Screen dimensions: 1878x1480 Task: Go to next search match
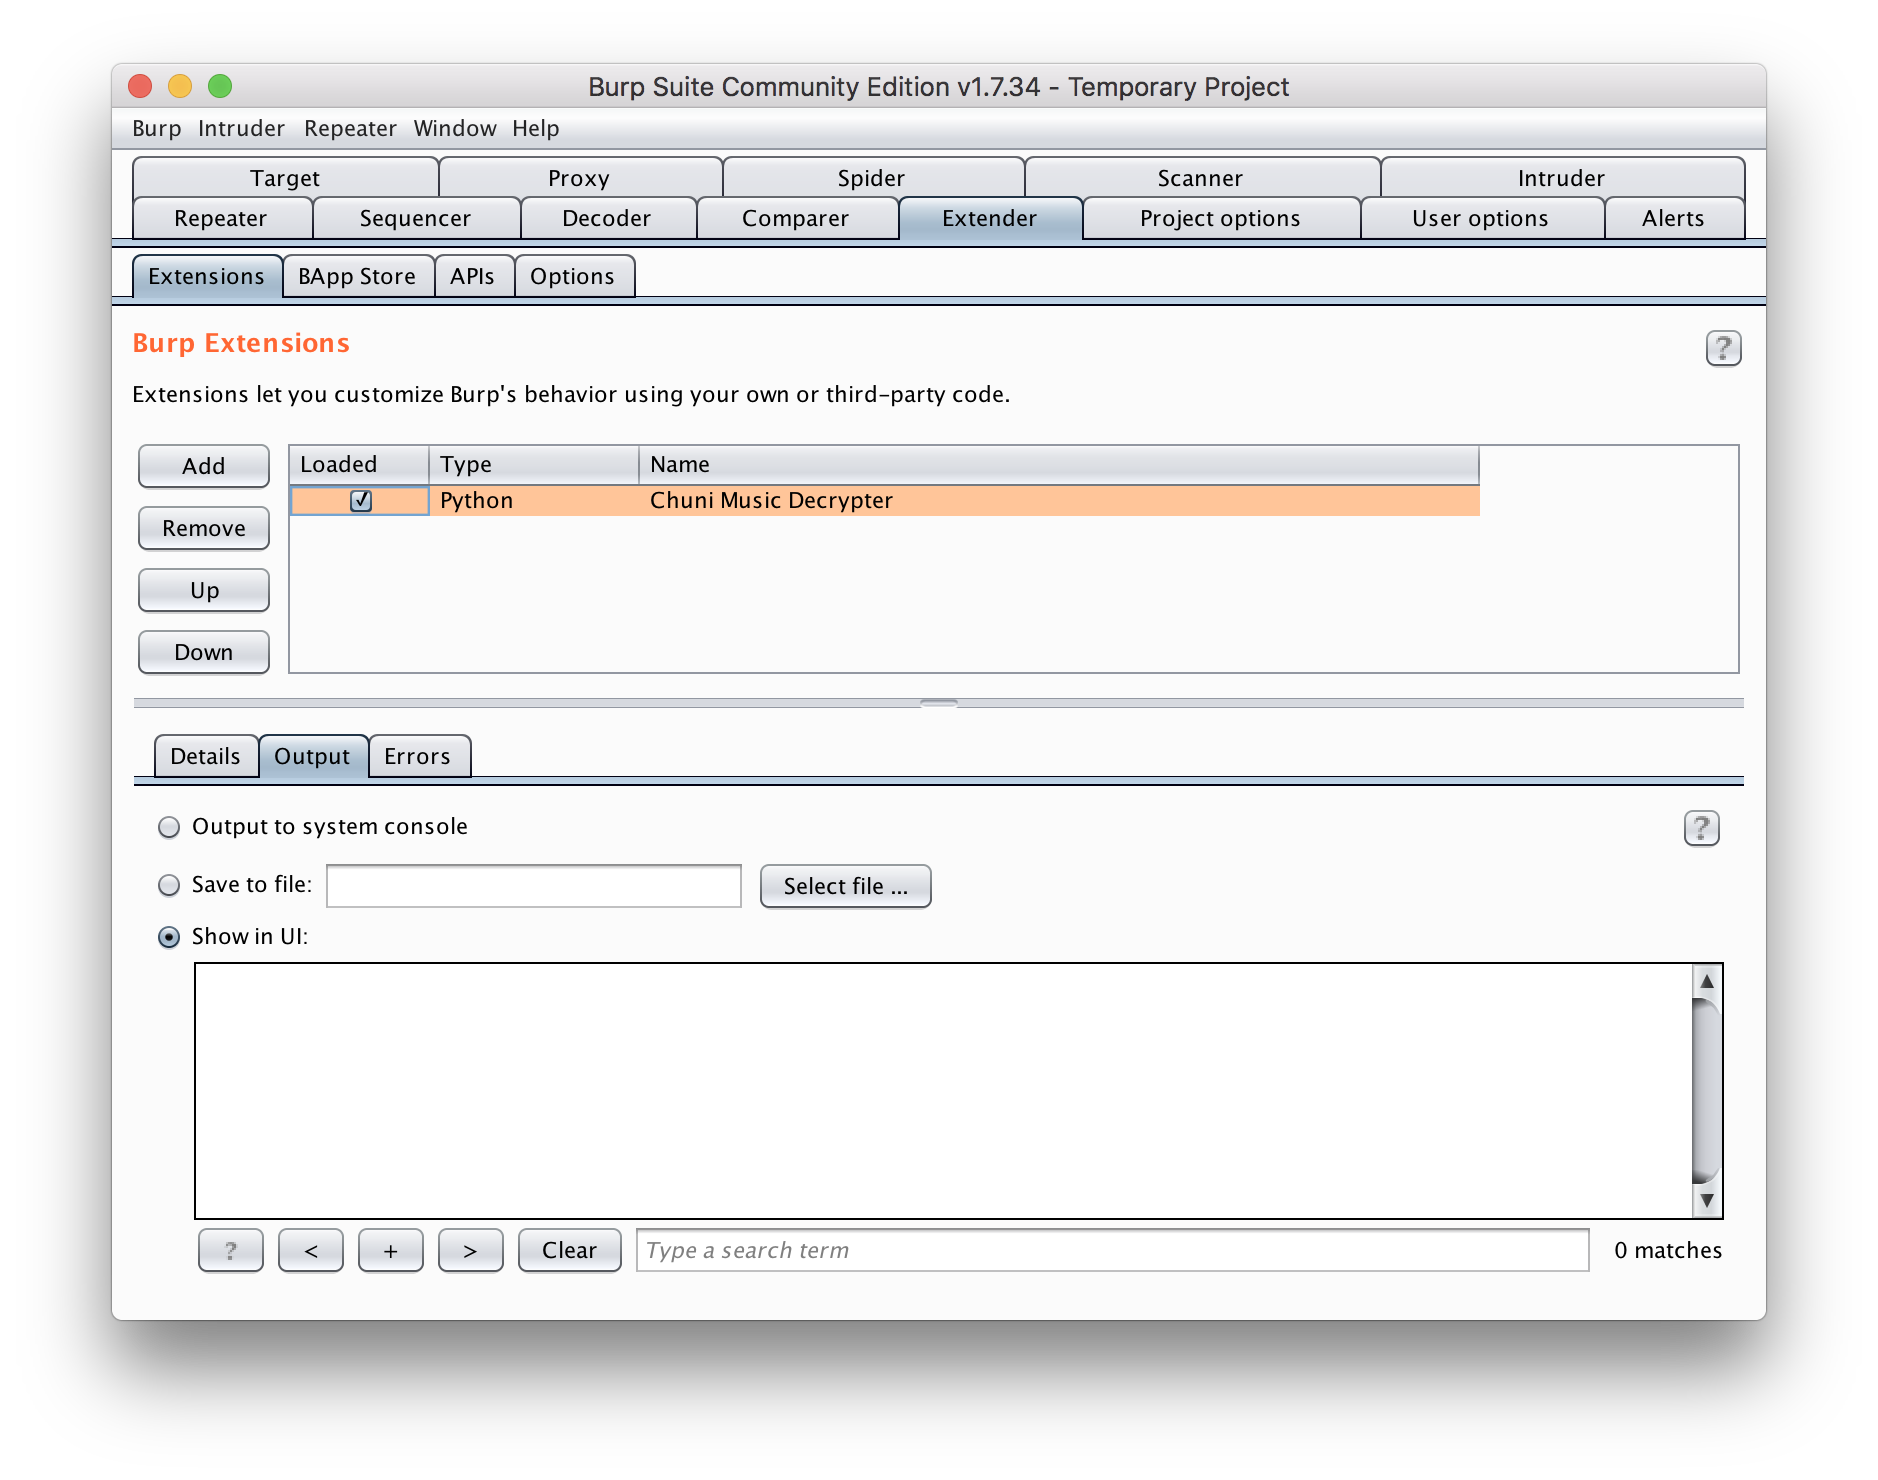coord(470,1250)
